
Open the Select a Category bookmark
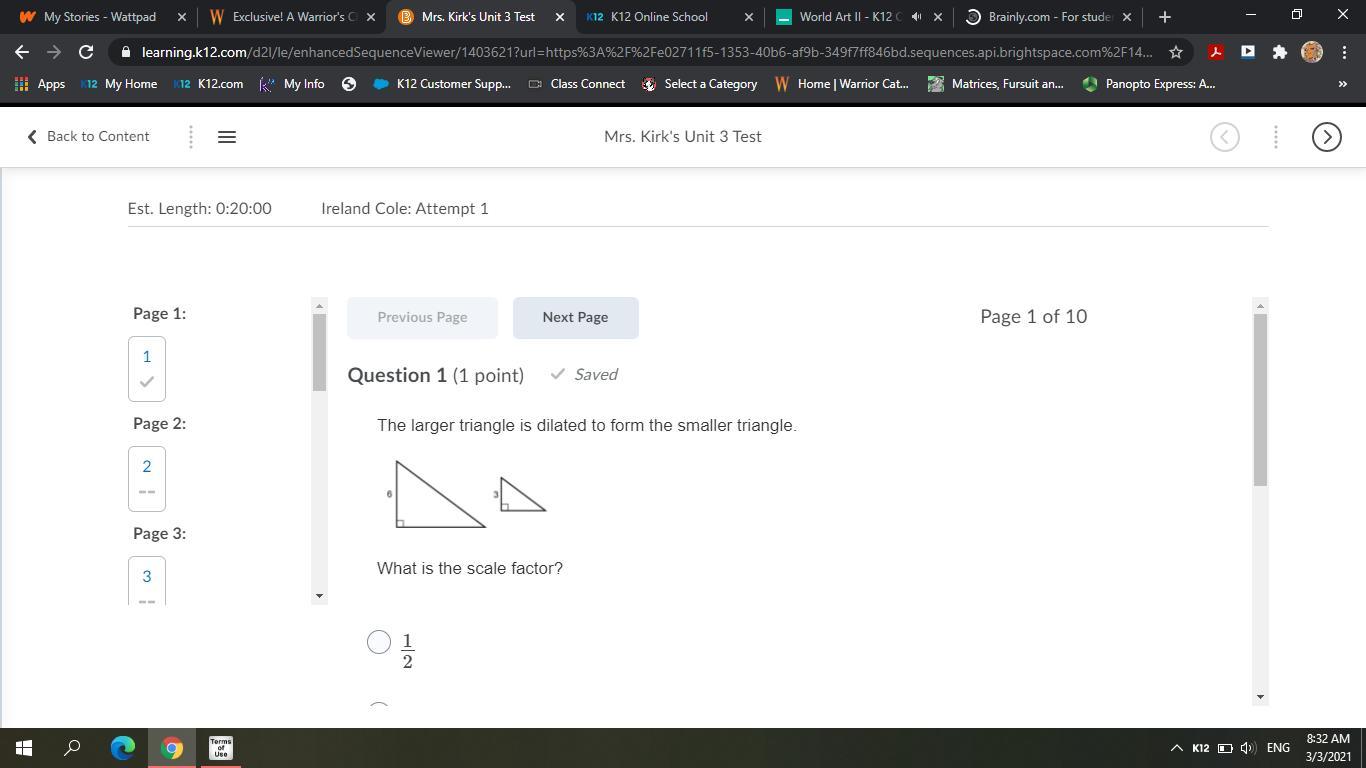pyautogui.click(x=699, y=84)
